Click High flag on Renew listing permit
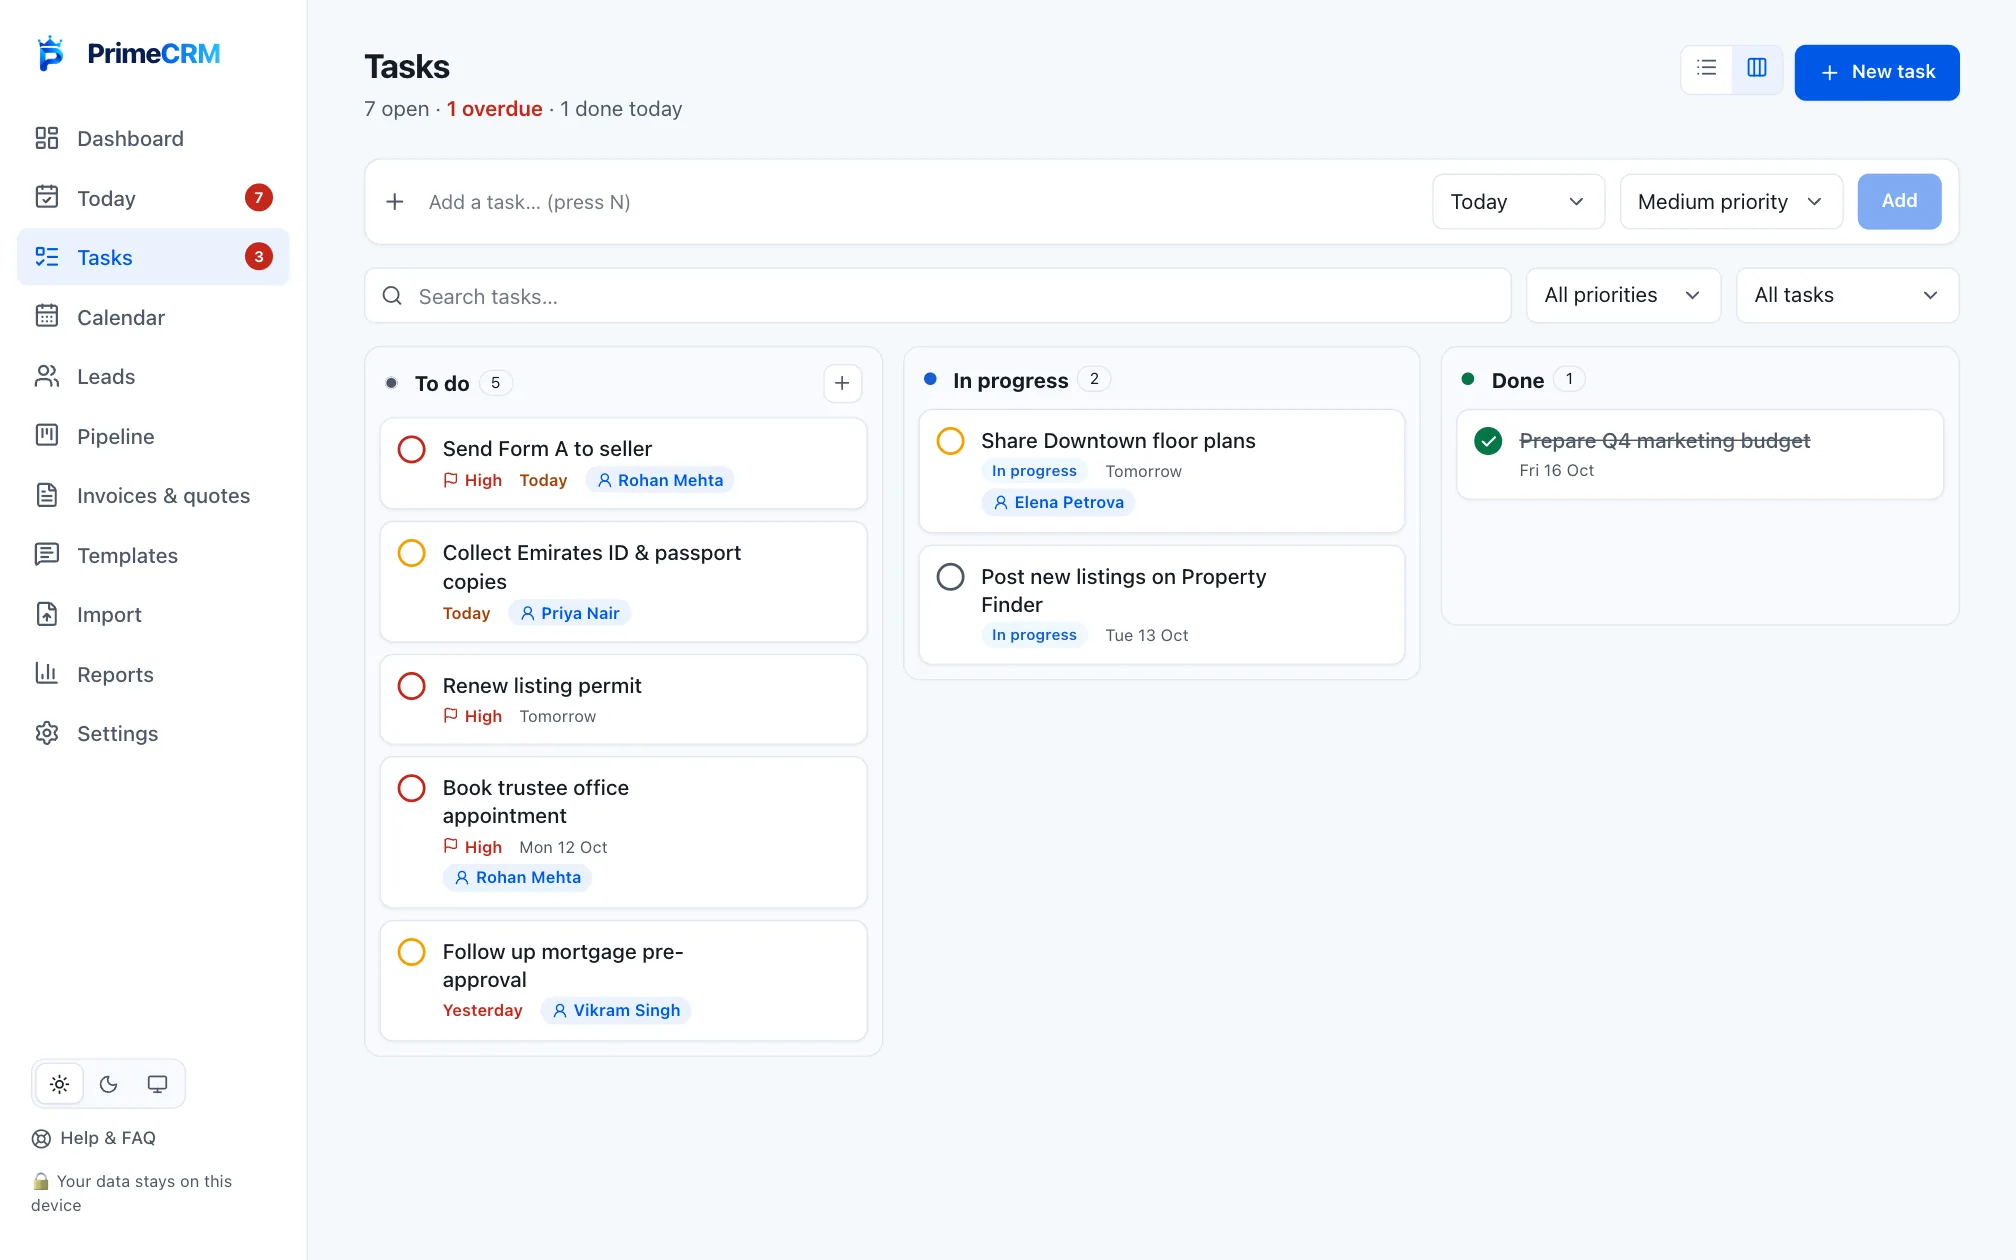This screenshot has height=1260, width=2016. coord(473,716)
